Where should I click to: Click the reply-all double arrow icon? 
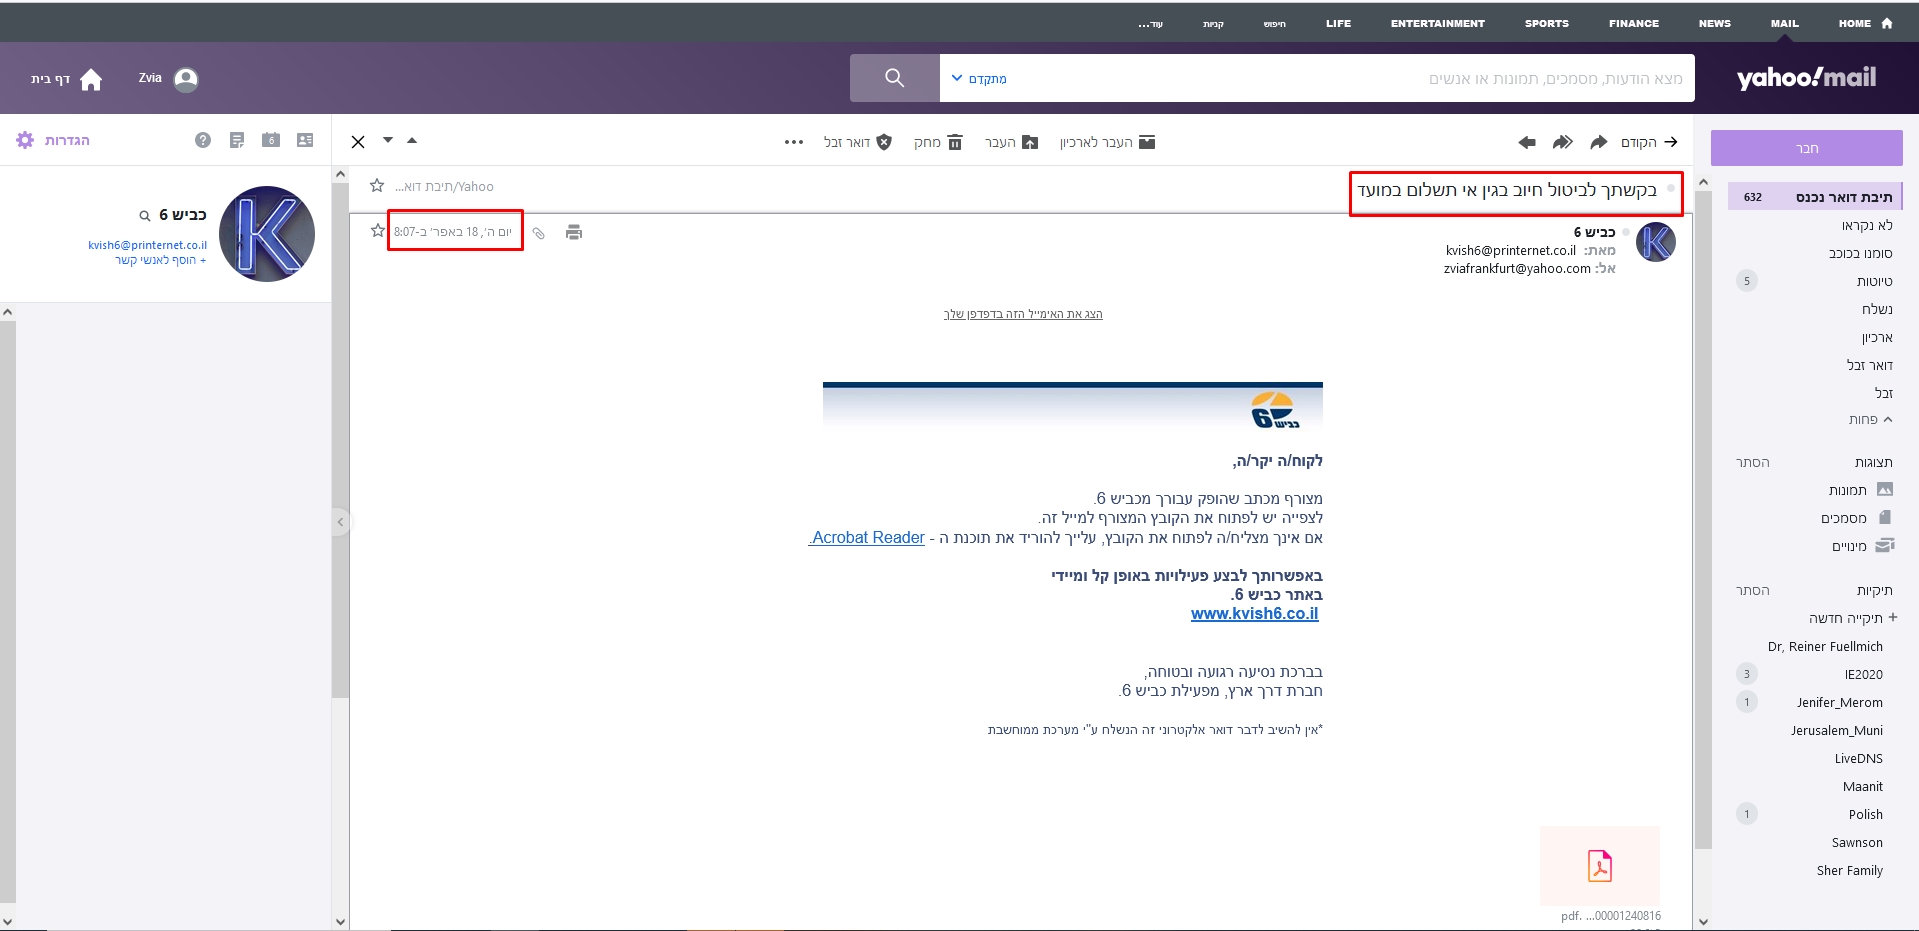[x=1562, y=142]
